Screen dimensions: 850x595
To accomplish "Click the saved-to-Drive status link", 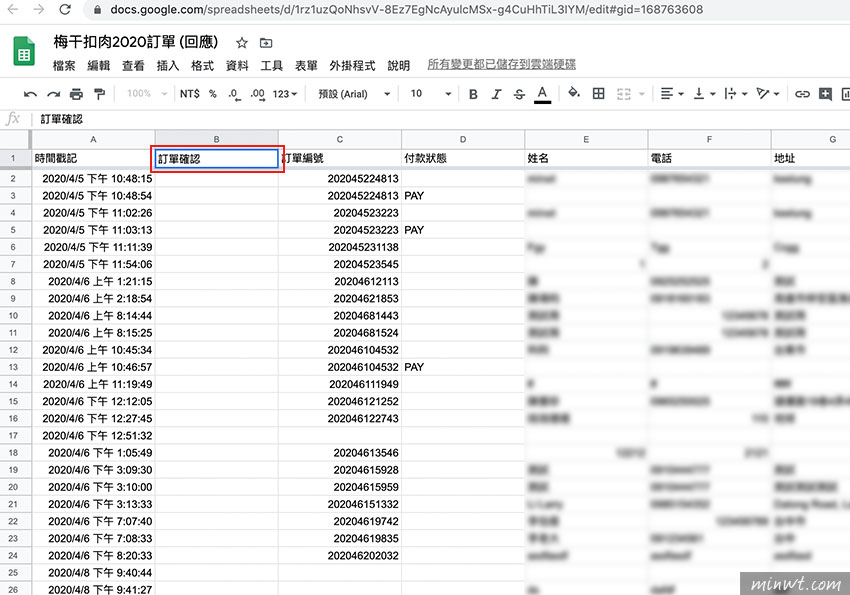I will [501, 64].
